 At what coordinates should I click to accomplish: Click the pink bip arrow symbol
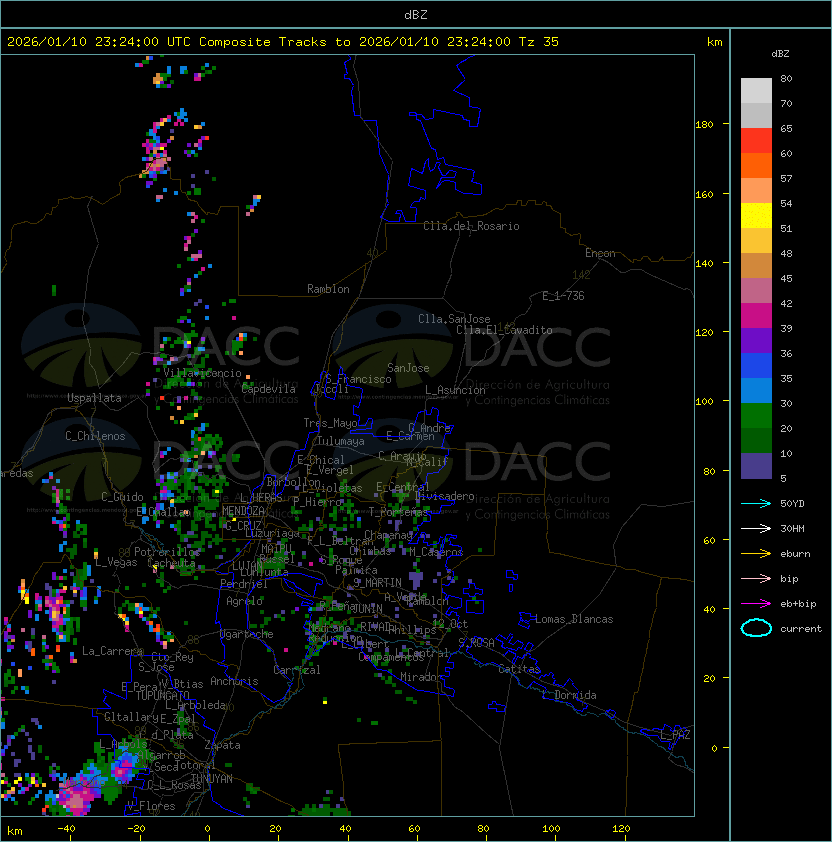(x=756, y=578)
